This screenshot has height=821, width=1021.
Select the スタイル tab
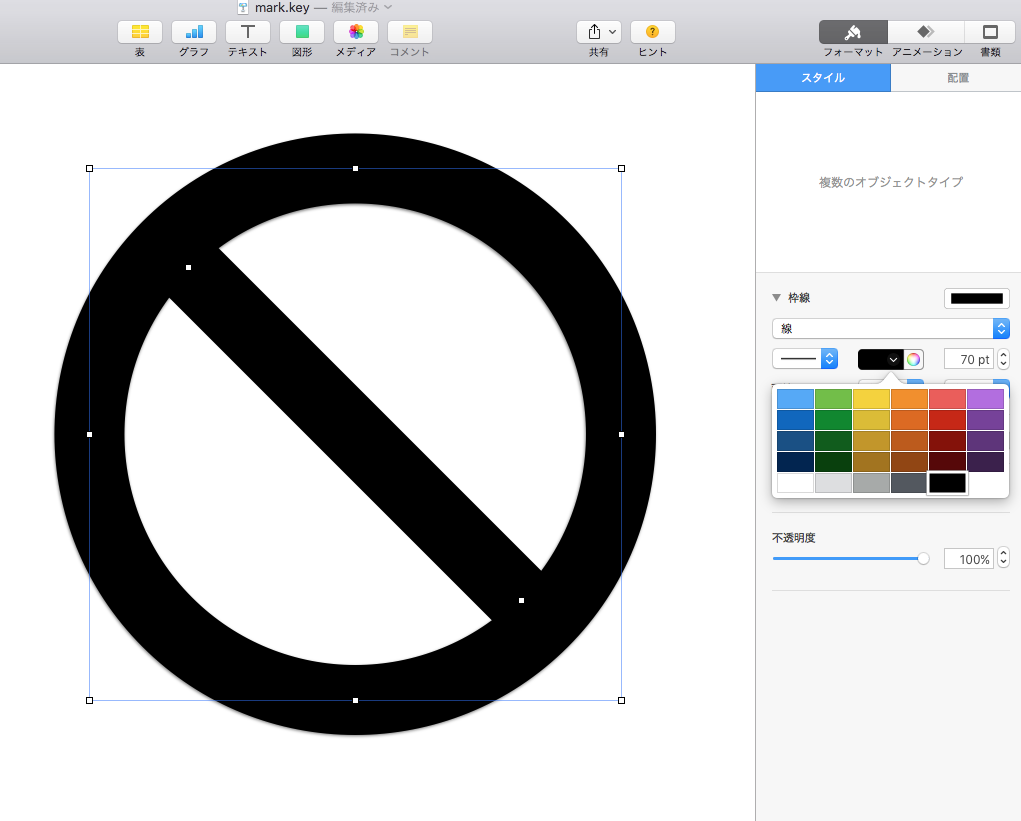point(823,78)
